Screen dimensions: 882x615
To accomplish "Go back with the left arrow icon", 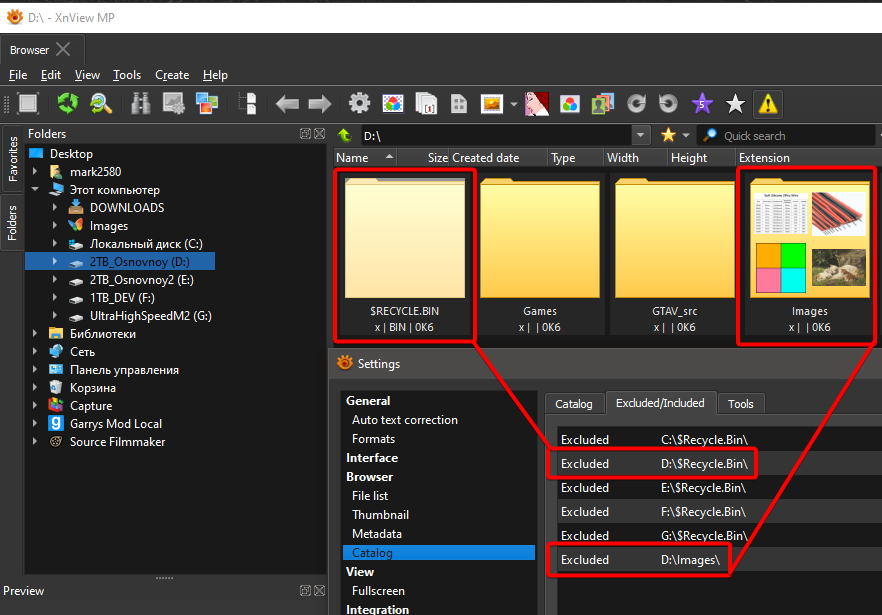I will coord(288,103).
